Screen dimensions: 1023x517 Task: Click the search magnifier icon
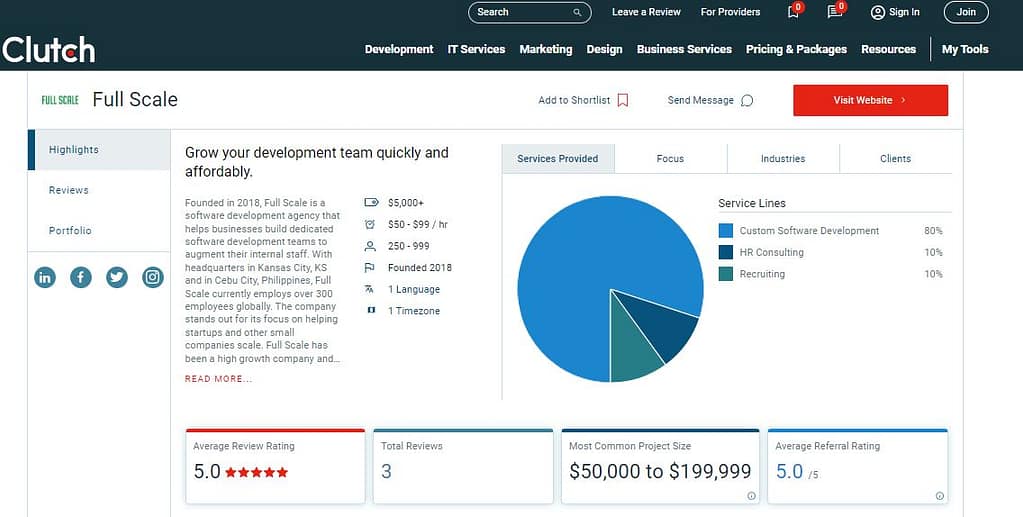(x=577, y=12)
